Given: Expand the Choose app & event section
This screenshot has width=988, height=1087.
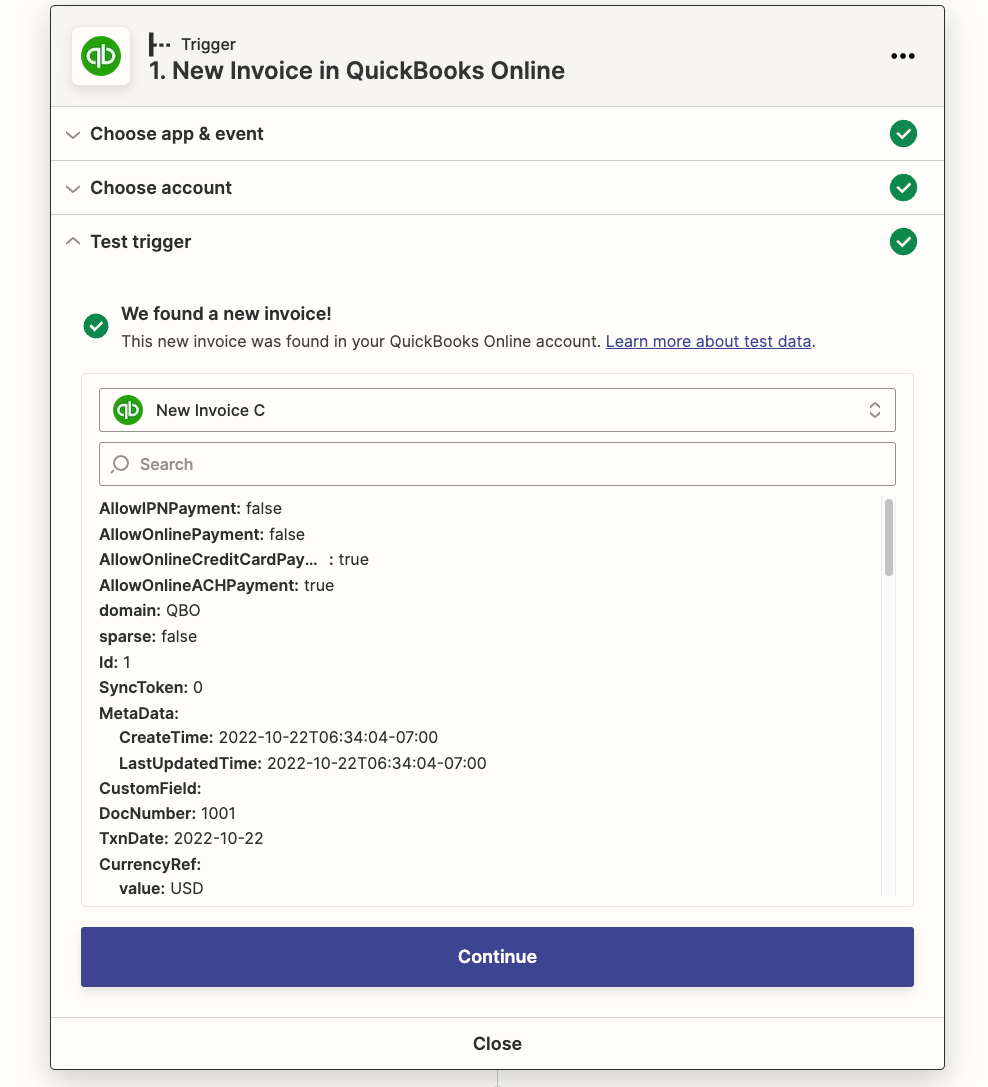Looking at the screenshot, I should [497, 134].
